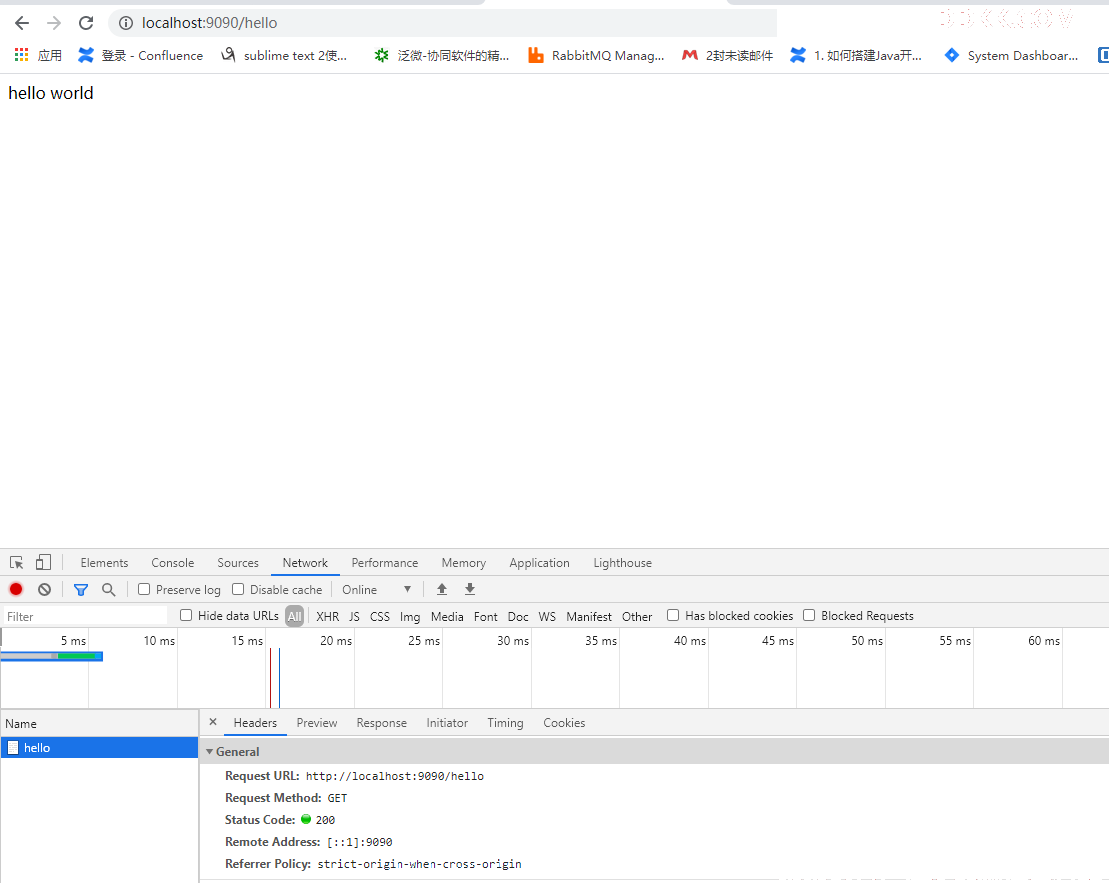Go back with the browser back arrow
The image size is (1109, 883).
click(x=22, y=23)
